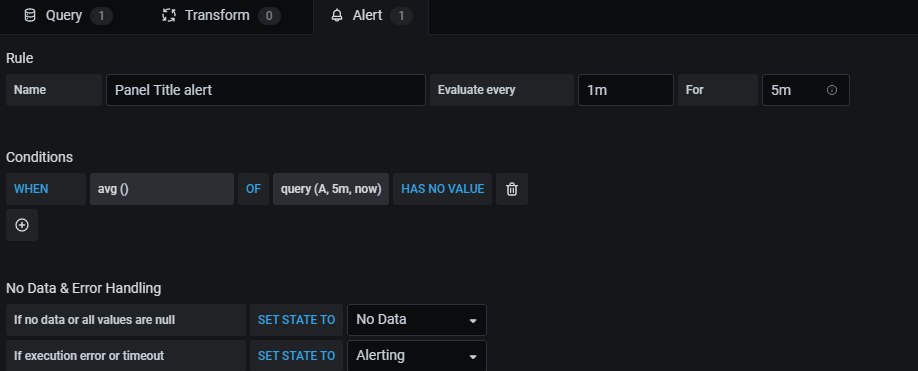Click the database icon on Query tab
The image size is (918, 371).
(x=29, y=16)
